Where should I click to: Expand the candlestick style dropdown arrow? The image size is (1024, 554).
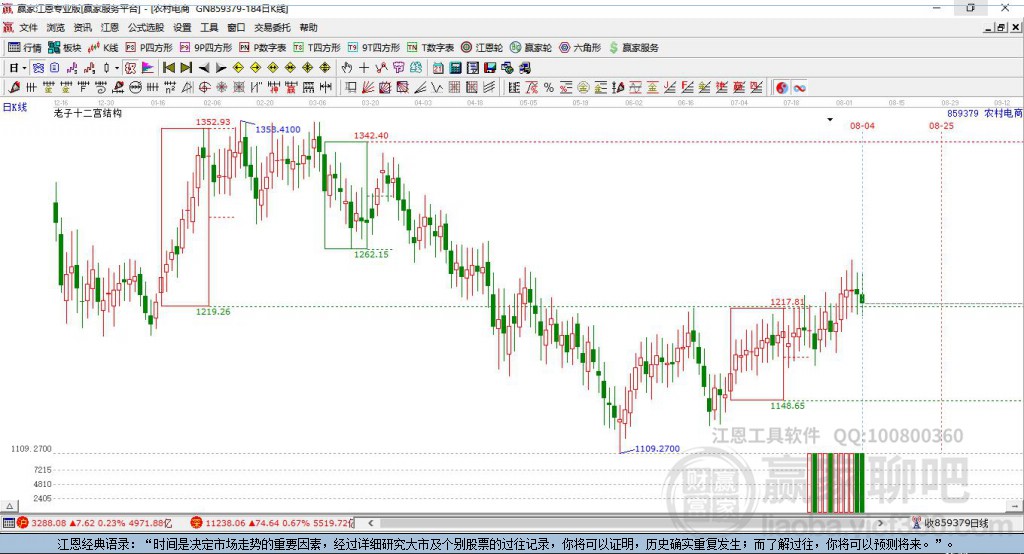coord(117,68)
